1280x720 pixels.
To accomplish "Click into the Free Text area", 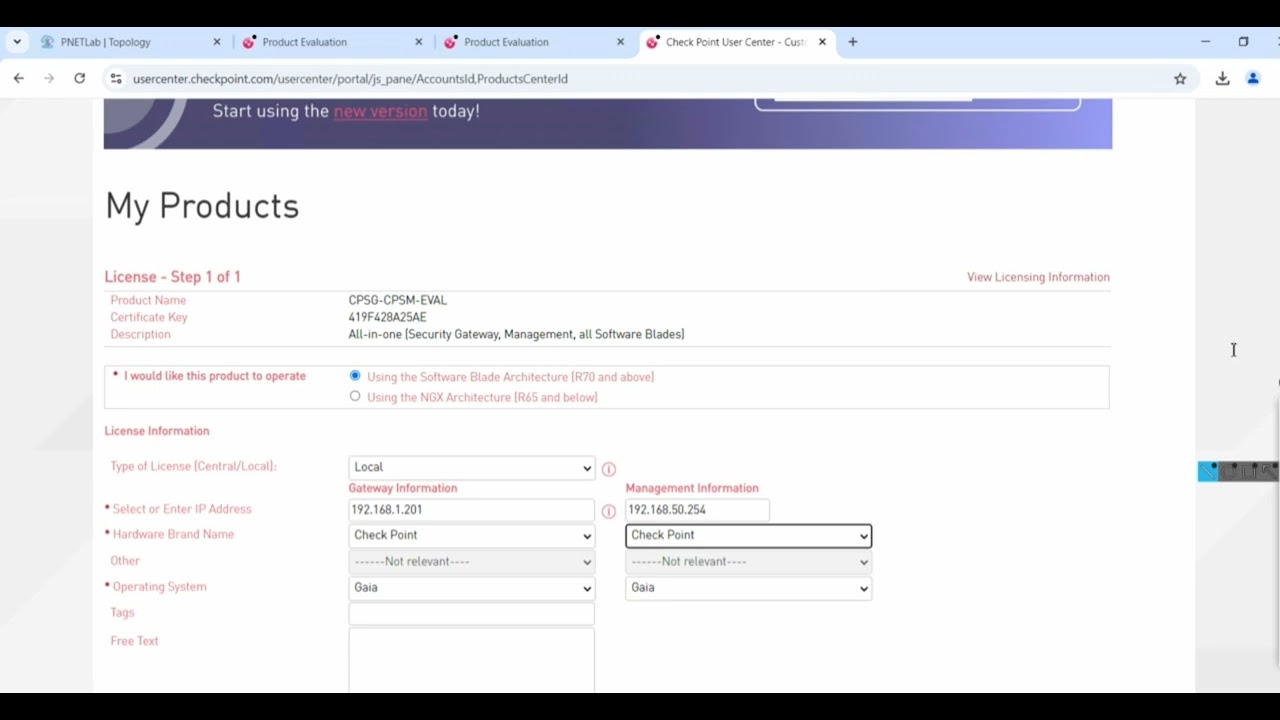I will 471,660.
